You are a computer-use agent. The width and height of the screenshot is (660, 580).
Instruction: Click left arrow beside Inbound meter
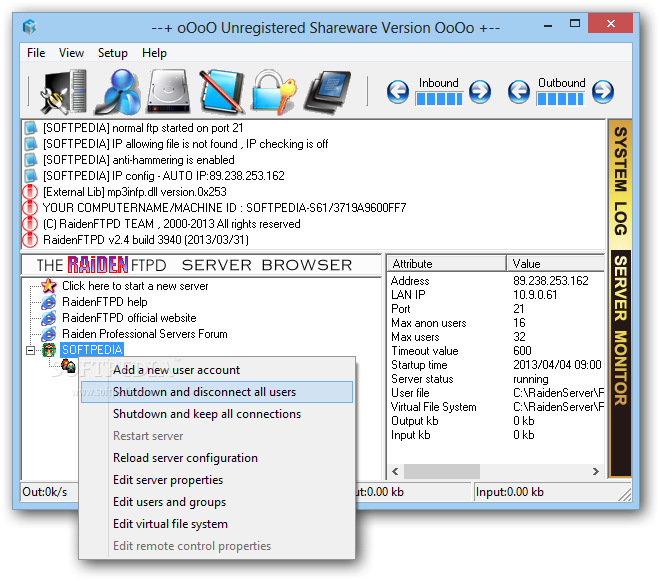click(x=398, y=91)
